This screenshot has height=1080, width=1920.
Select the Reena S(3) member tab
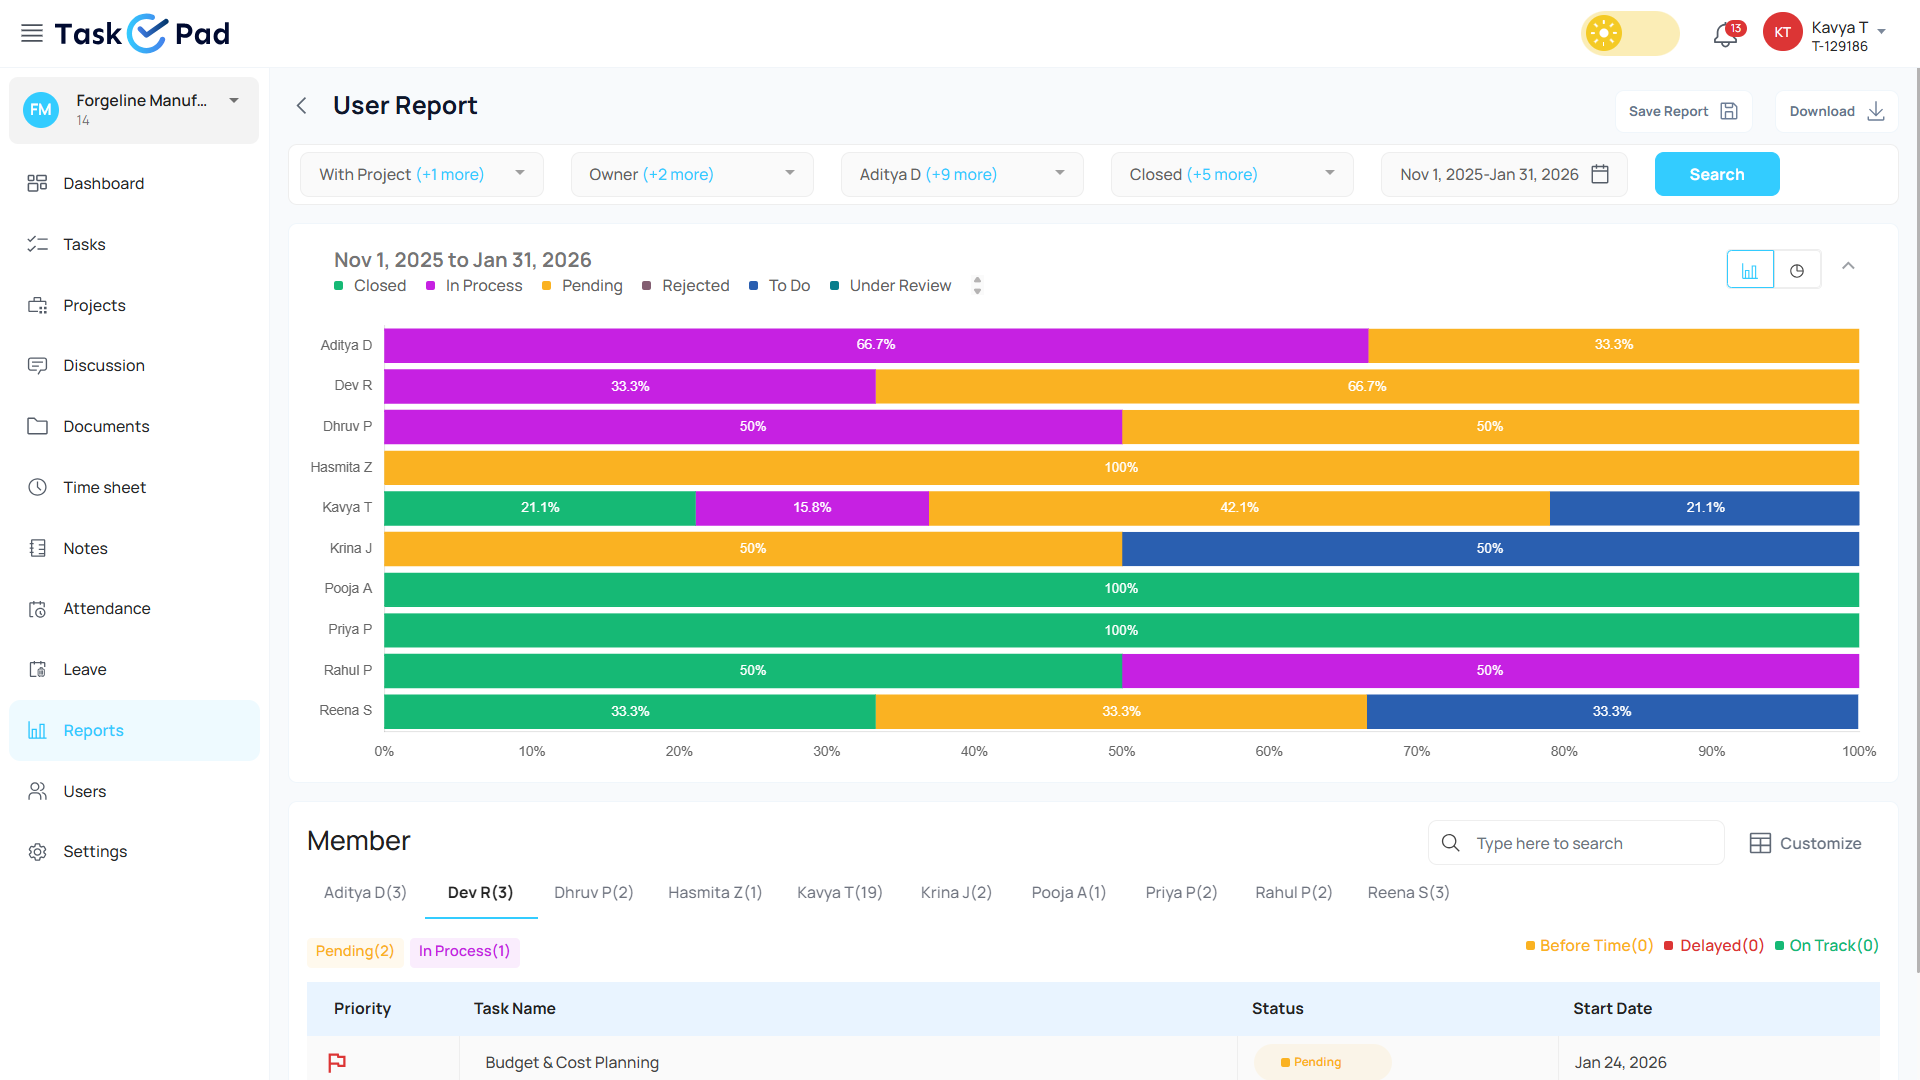(1408, 892)
